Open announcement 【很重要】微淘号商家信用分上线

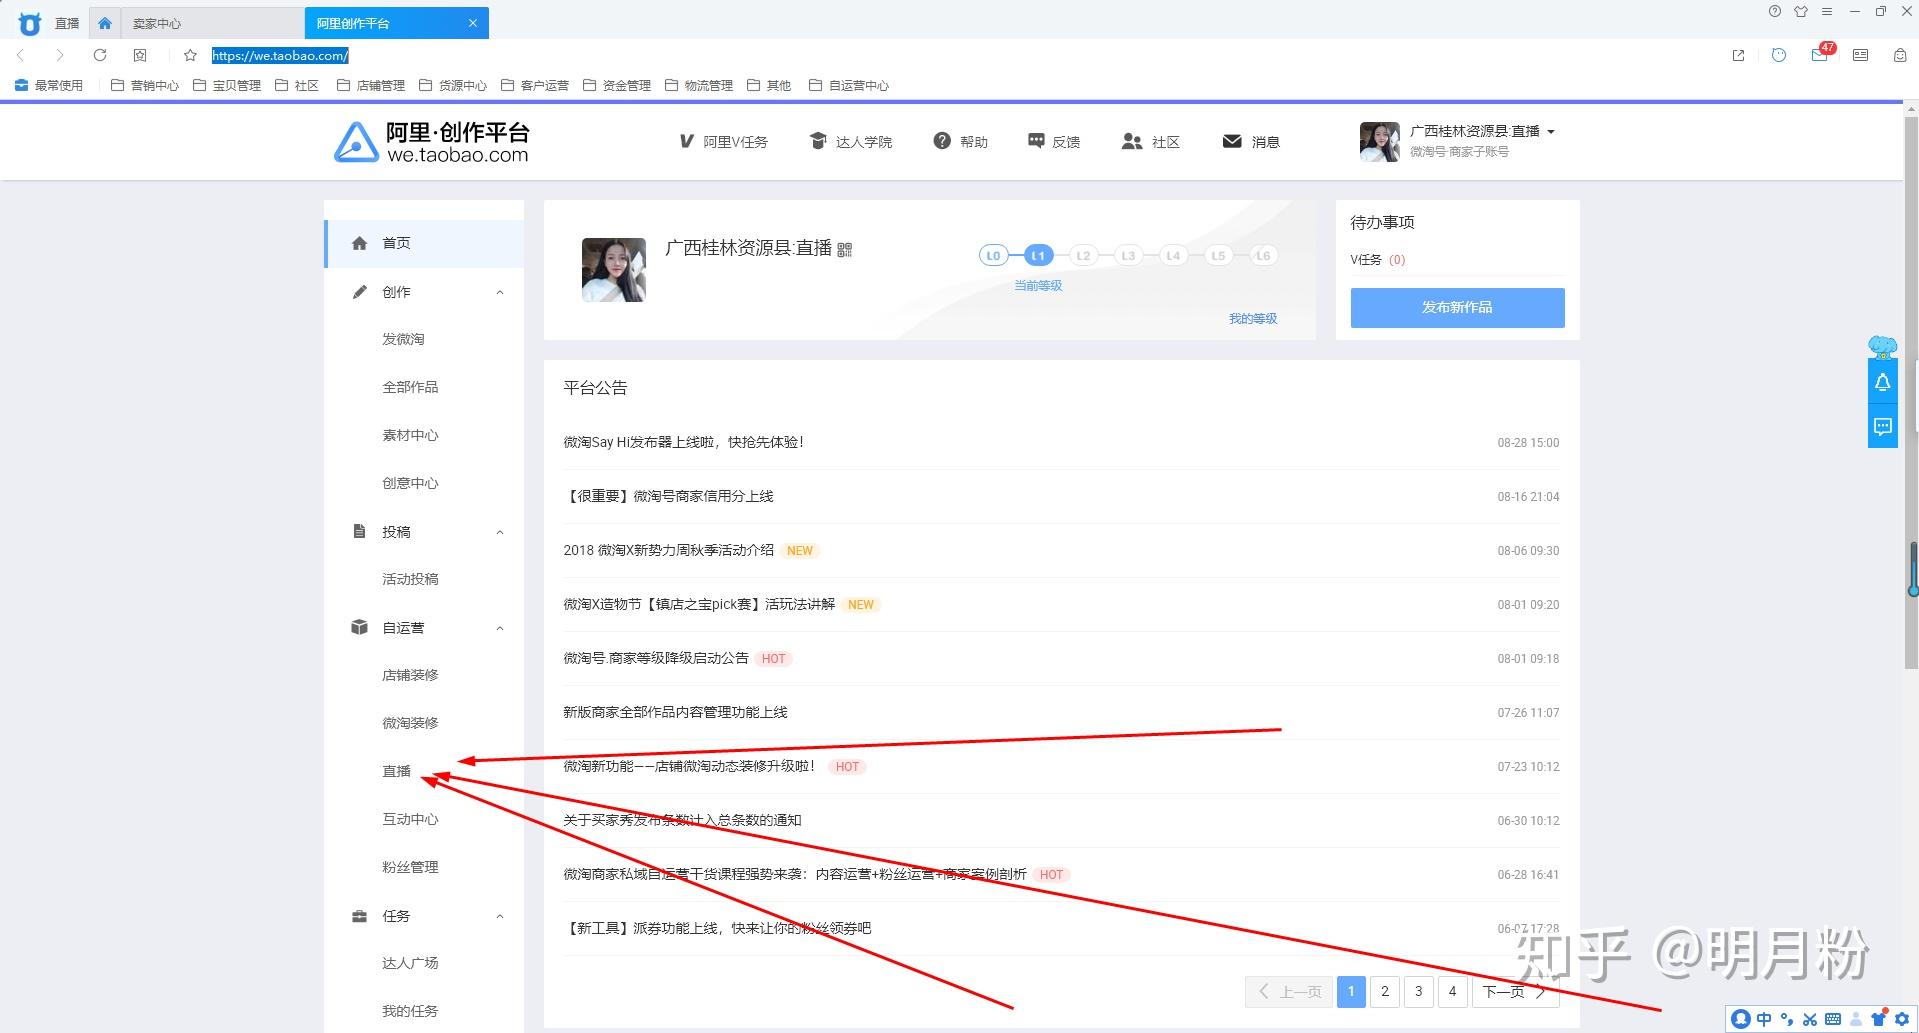tap(668, 496)
